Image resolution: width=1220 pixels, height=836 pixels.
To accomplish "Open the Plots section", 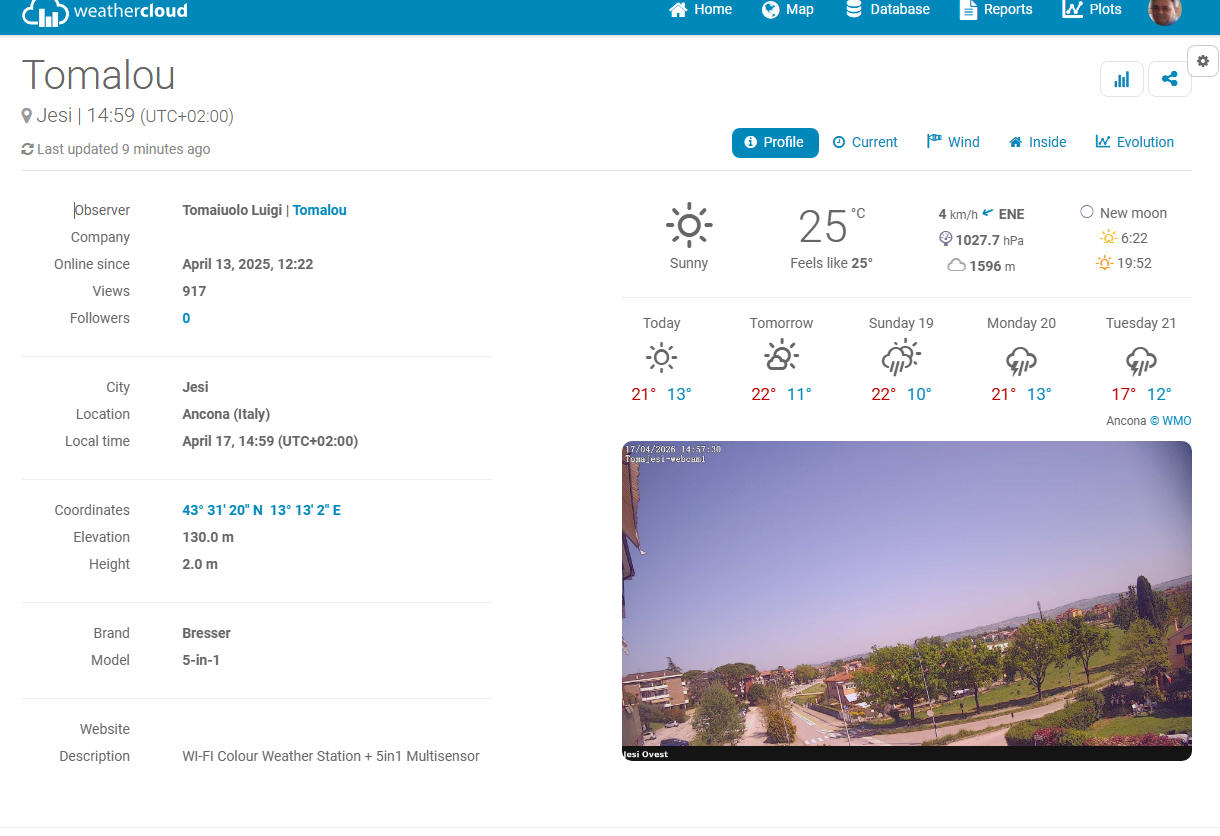I will 1092,10.
